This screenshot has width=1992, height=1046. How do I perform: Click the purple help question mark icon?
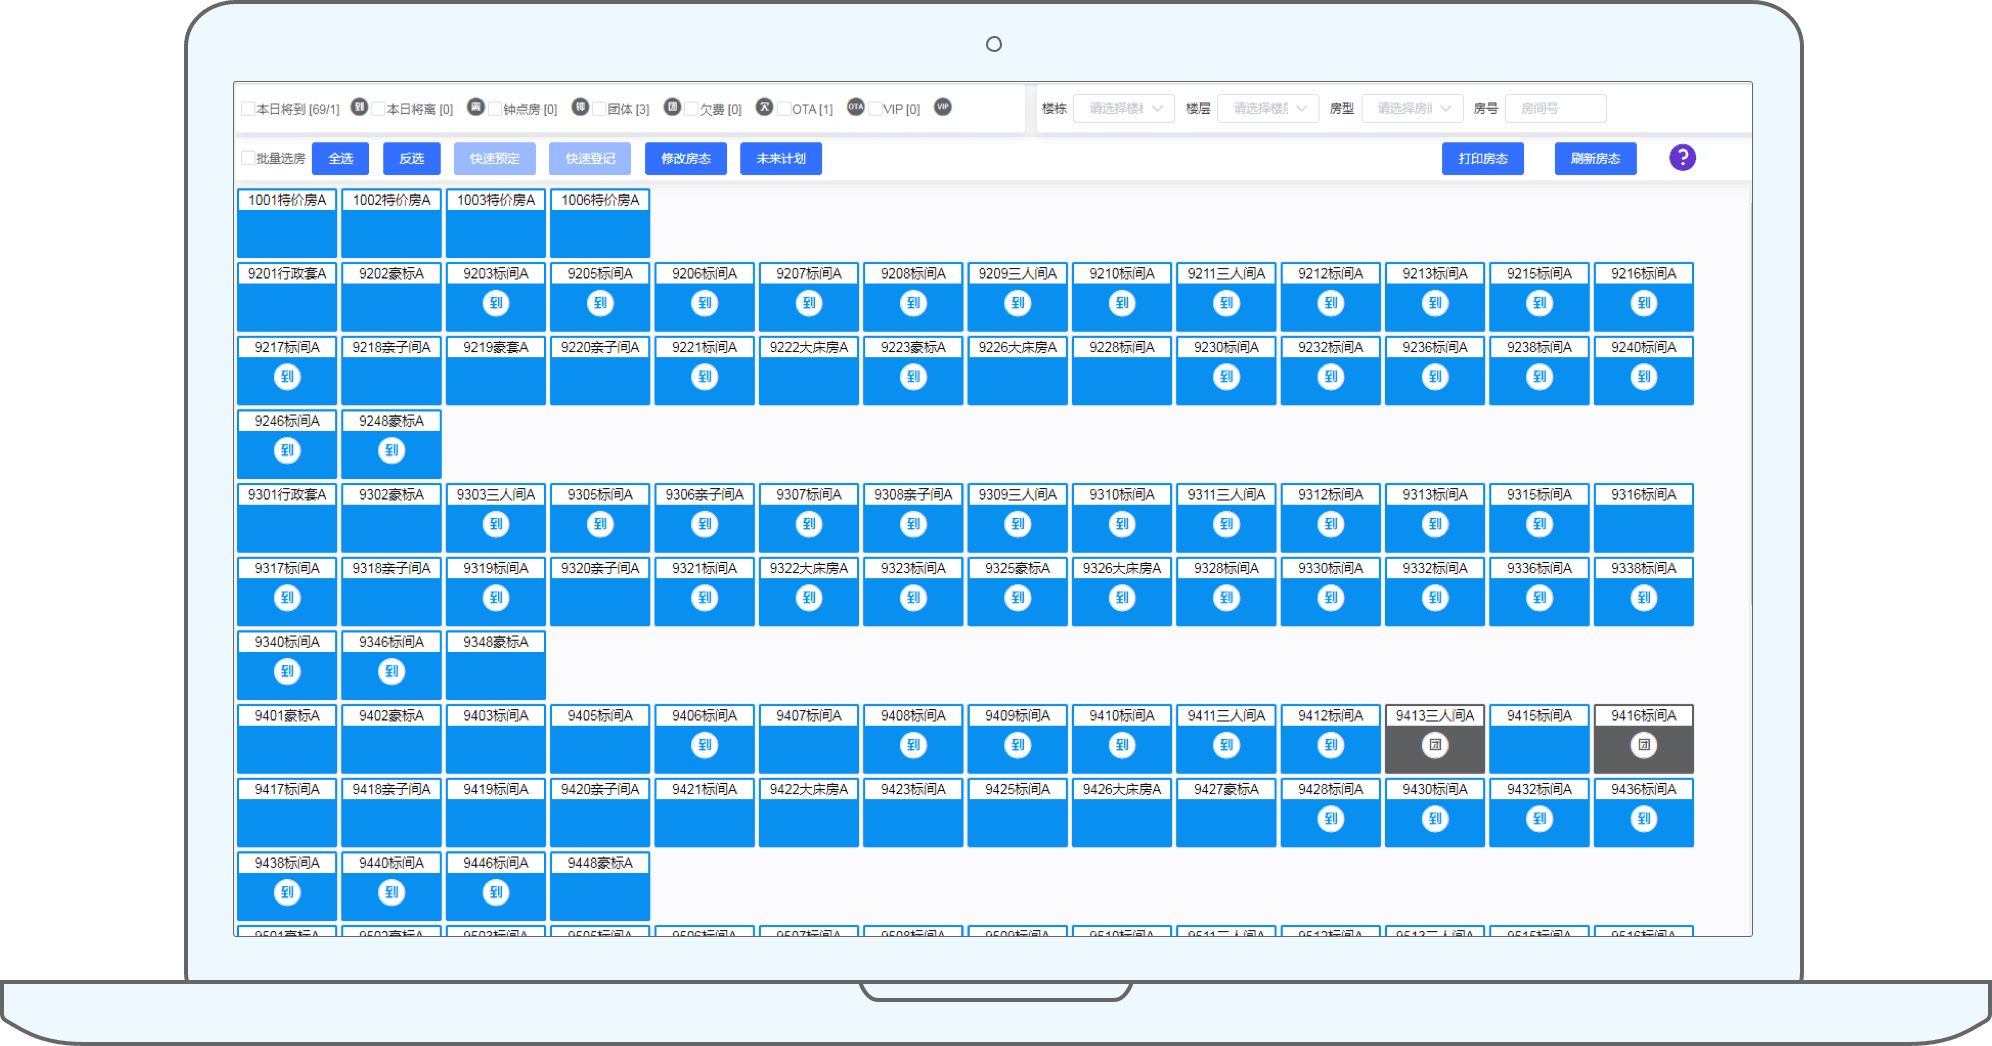(1682, 158)
